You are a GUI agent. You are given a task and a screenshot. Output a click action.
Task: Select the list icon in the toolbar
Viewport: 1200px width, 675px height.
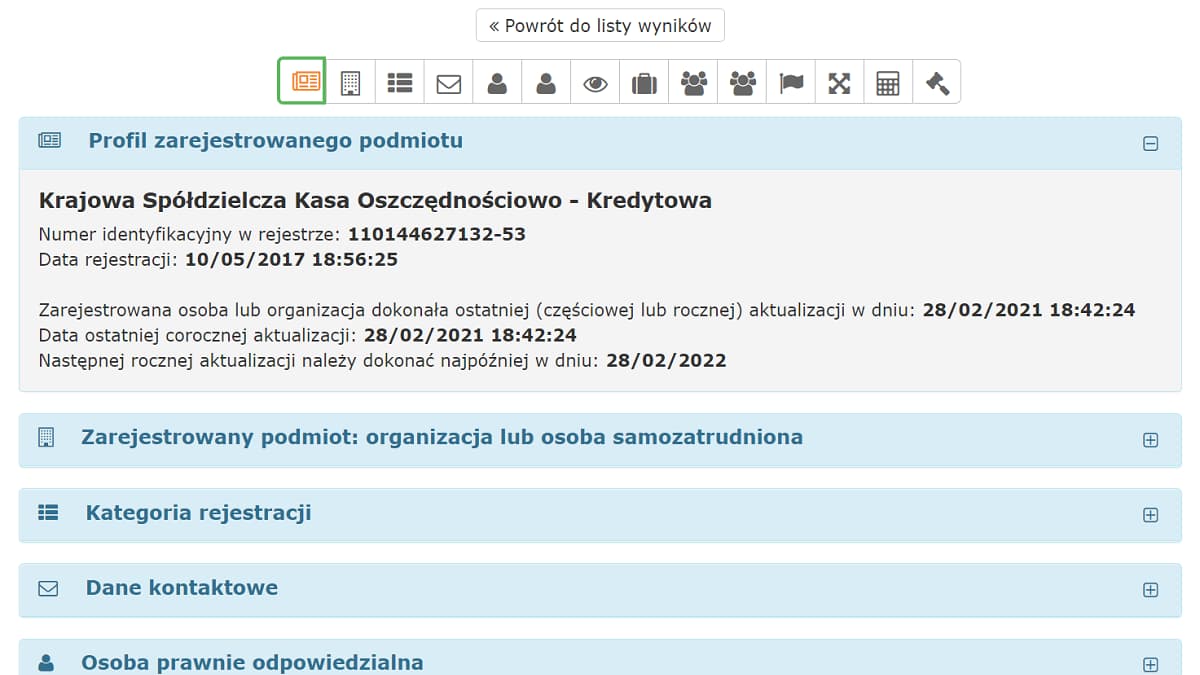coord(400,82)
